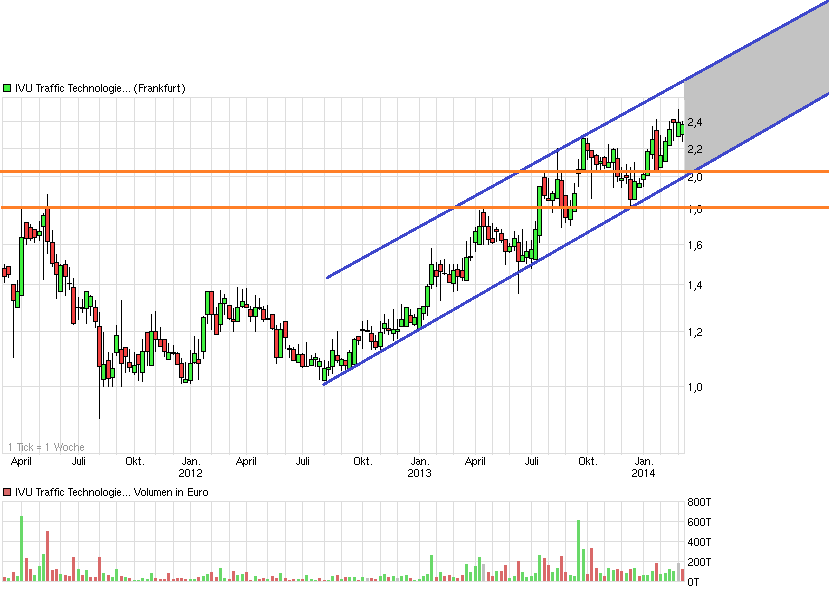Click the red volume legend square icon

point(8,492)
